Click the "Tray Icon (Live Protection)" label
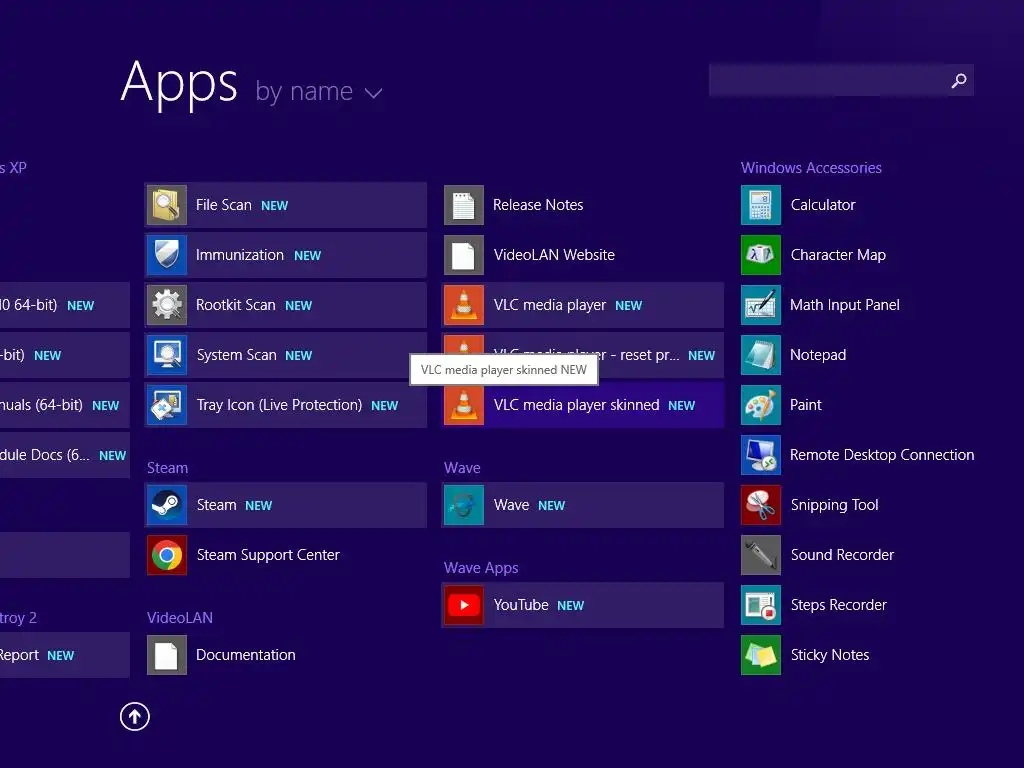This screenshot has width=1024, height=768. (x=279, y=405)
